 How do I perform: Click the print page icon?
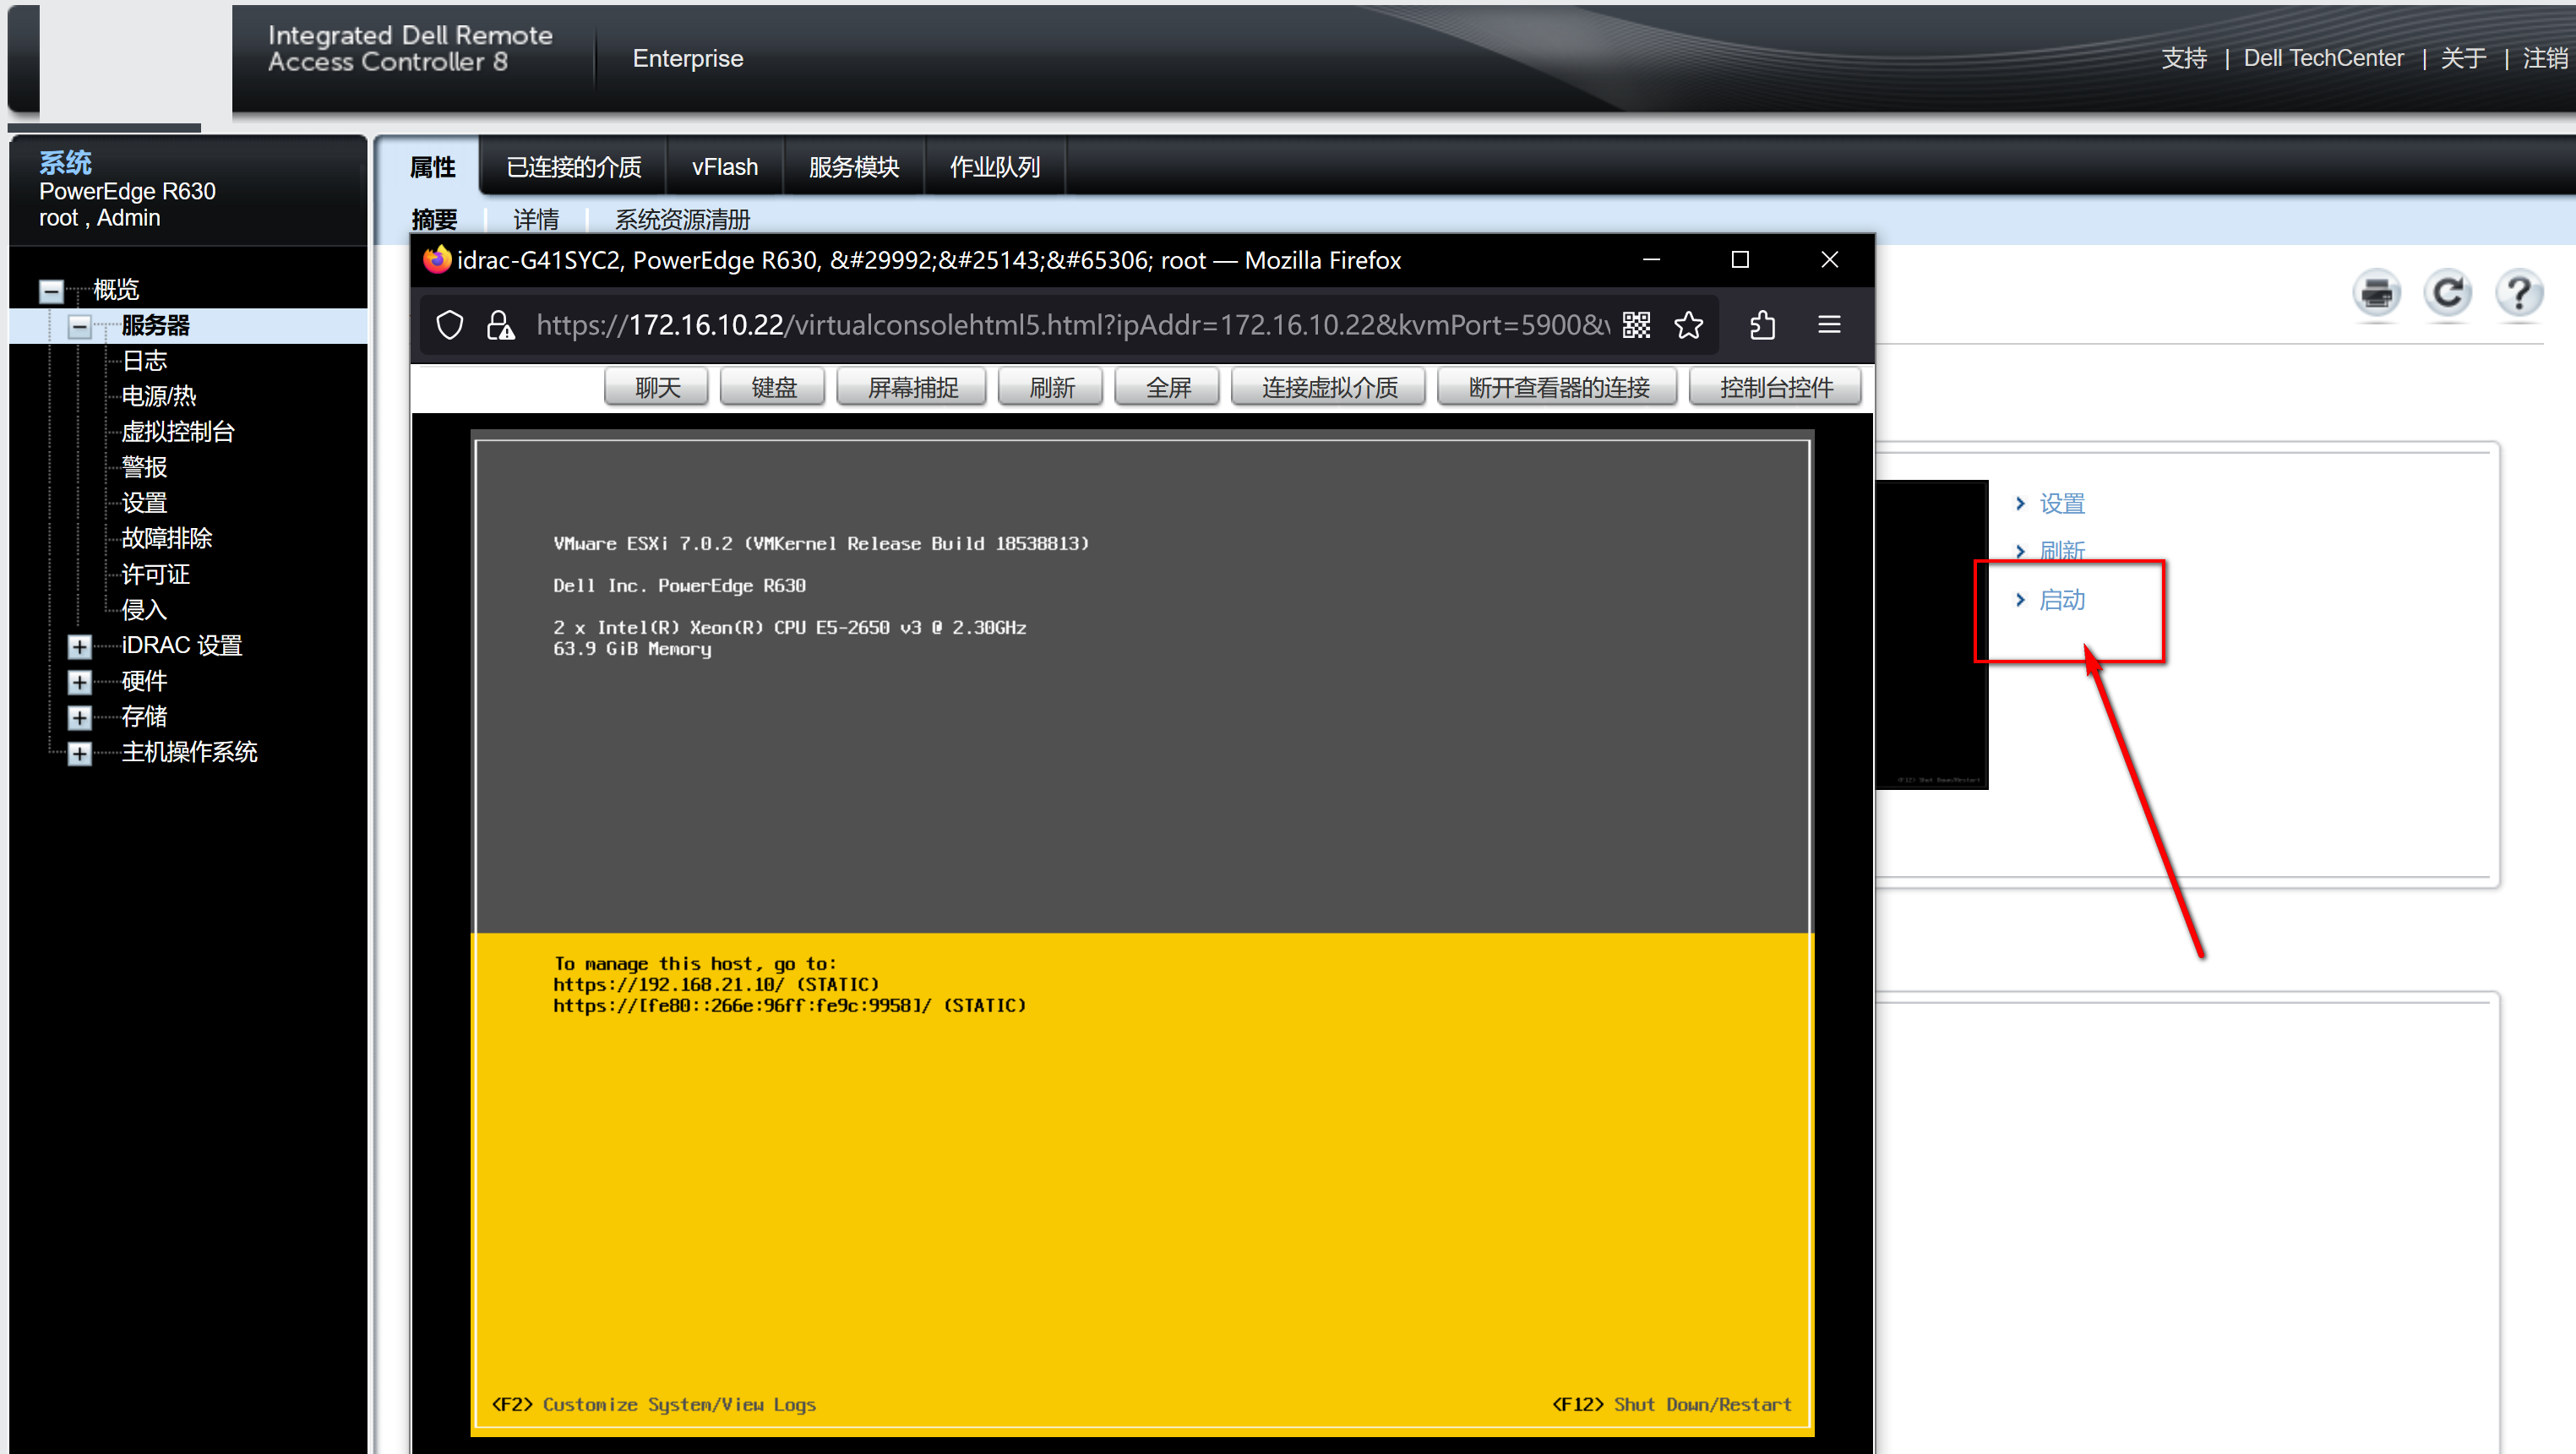(2376, 294)
